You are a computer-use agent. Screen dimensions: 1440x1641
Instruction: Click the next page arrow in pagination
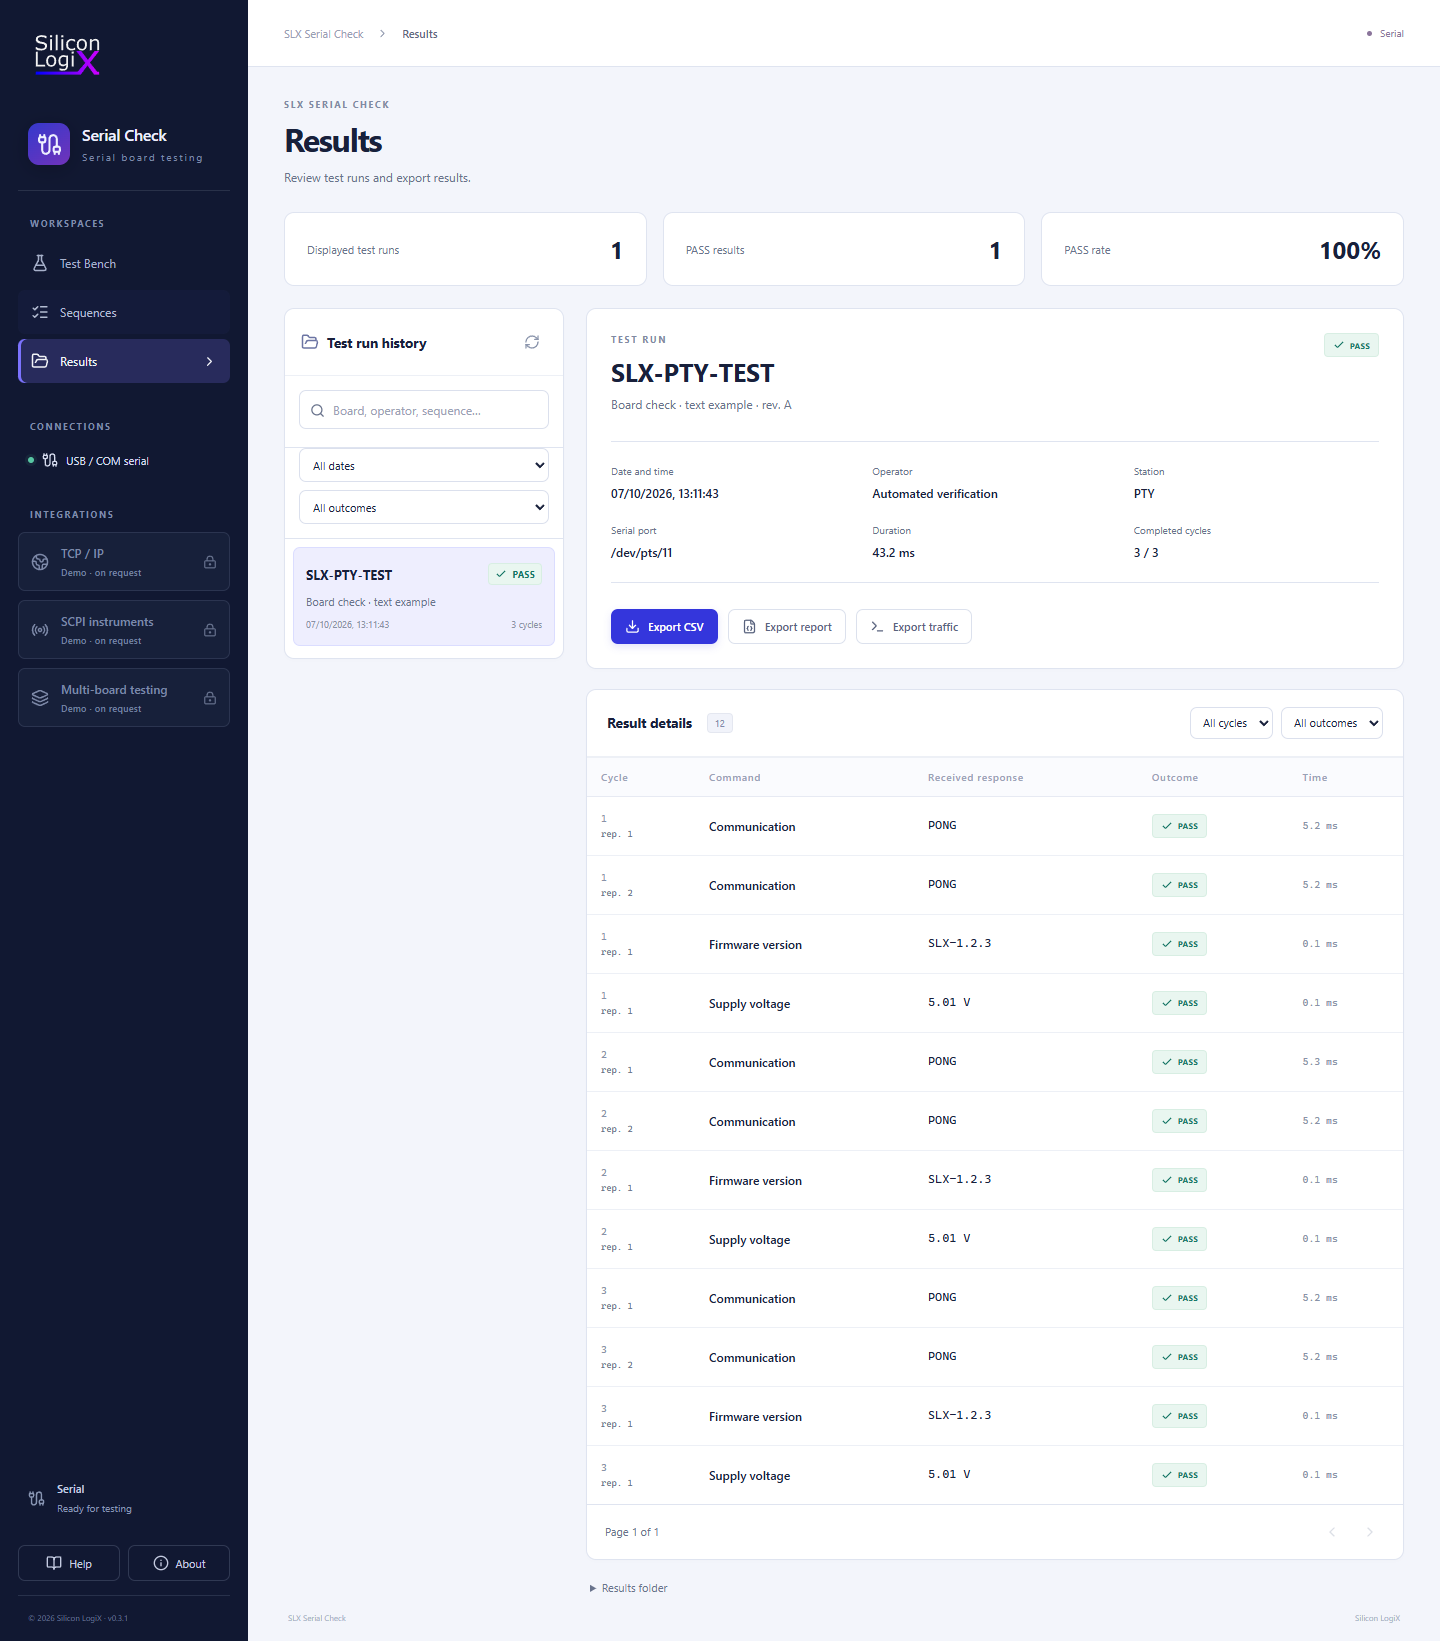coord(1370,1532)
